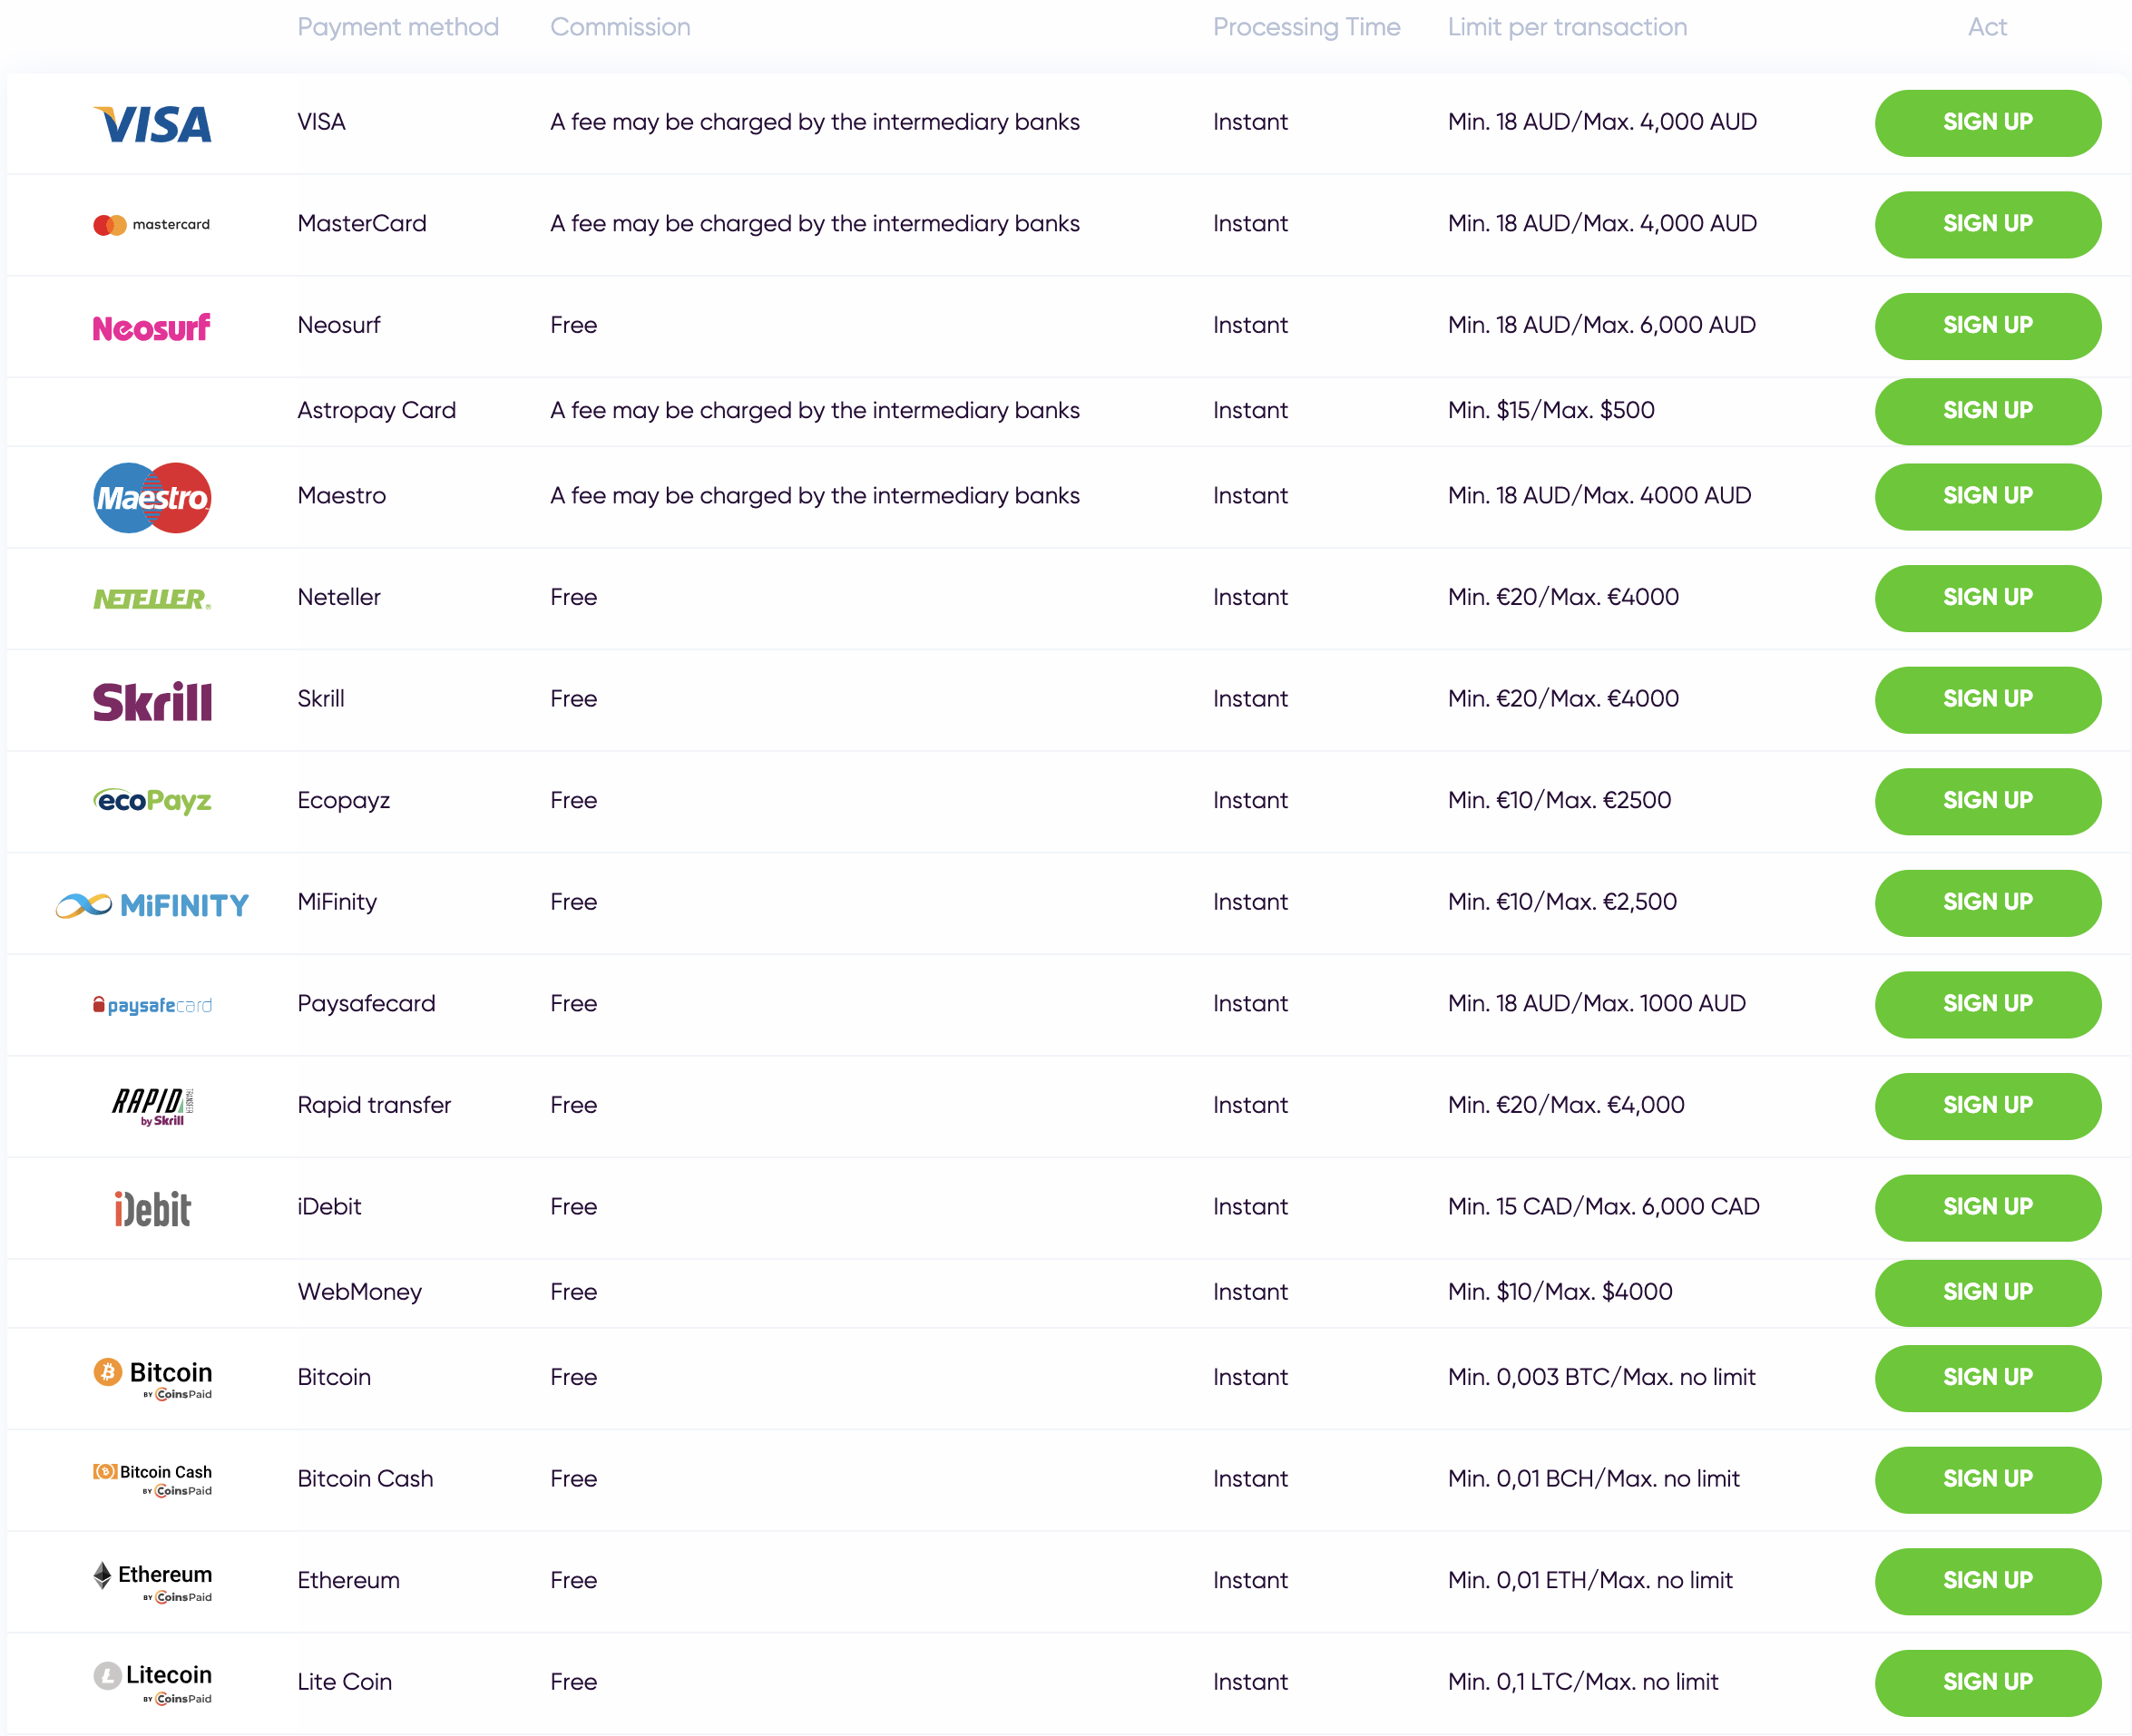Click Sign Up in the Neteller row
2132x1736 pixels.
tap(1987, 598)
